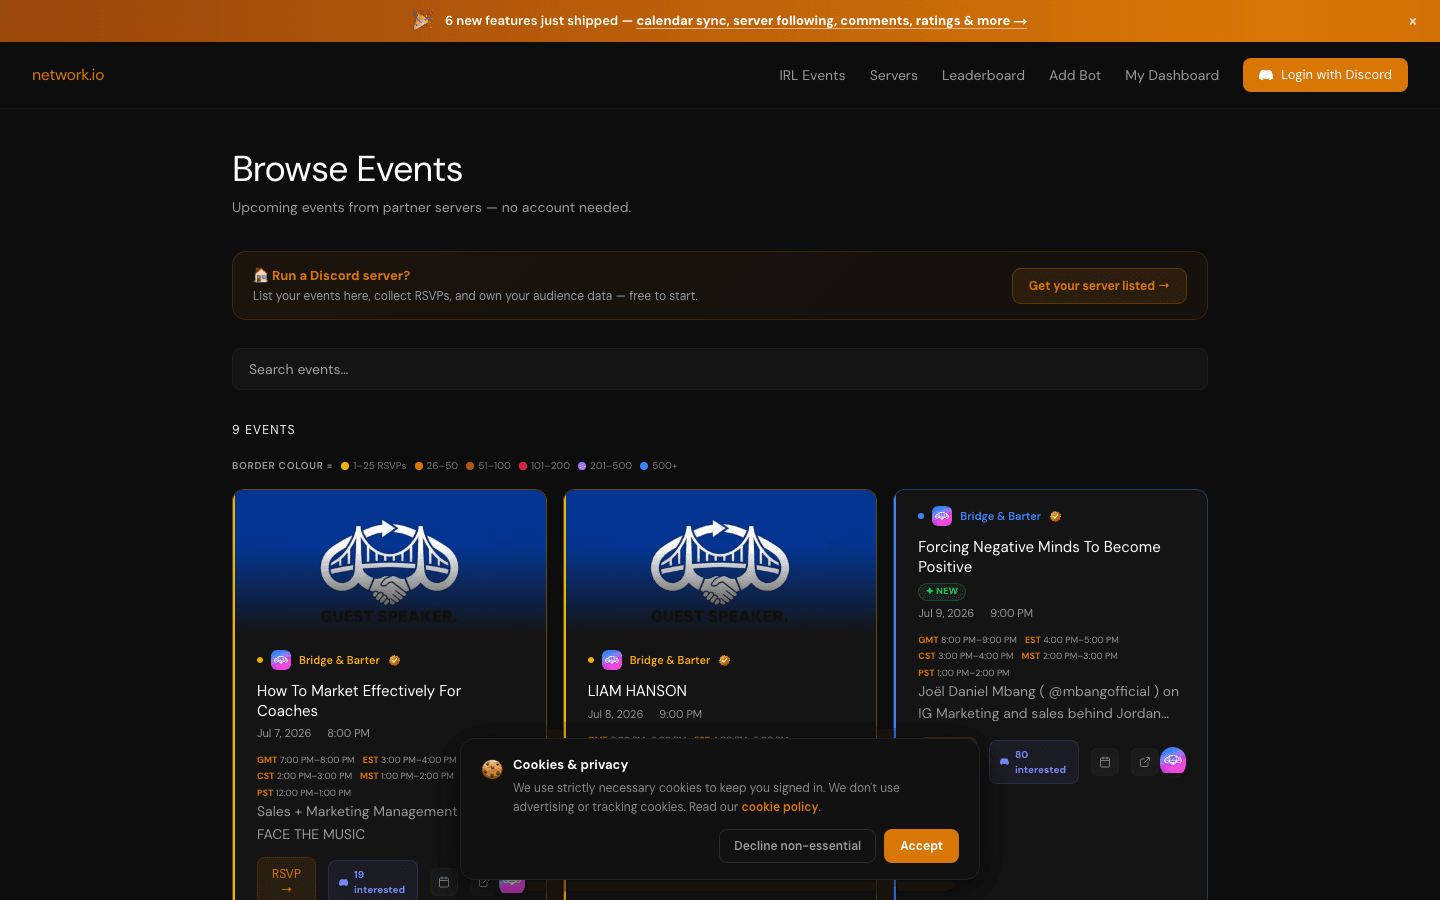Open the Add Bot nav item
Viewport: 1440px width, 900px height.
[1075, 75]
